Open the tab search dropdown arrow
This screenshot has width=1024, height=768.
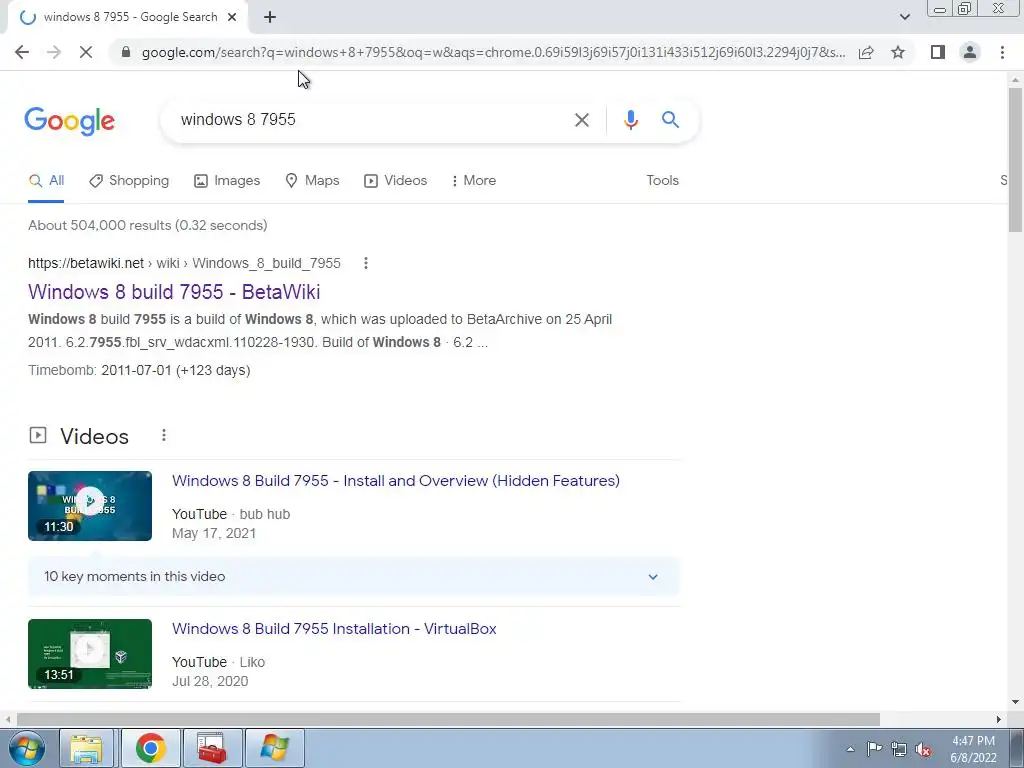tap(904, 17)
